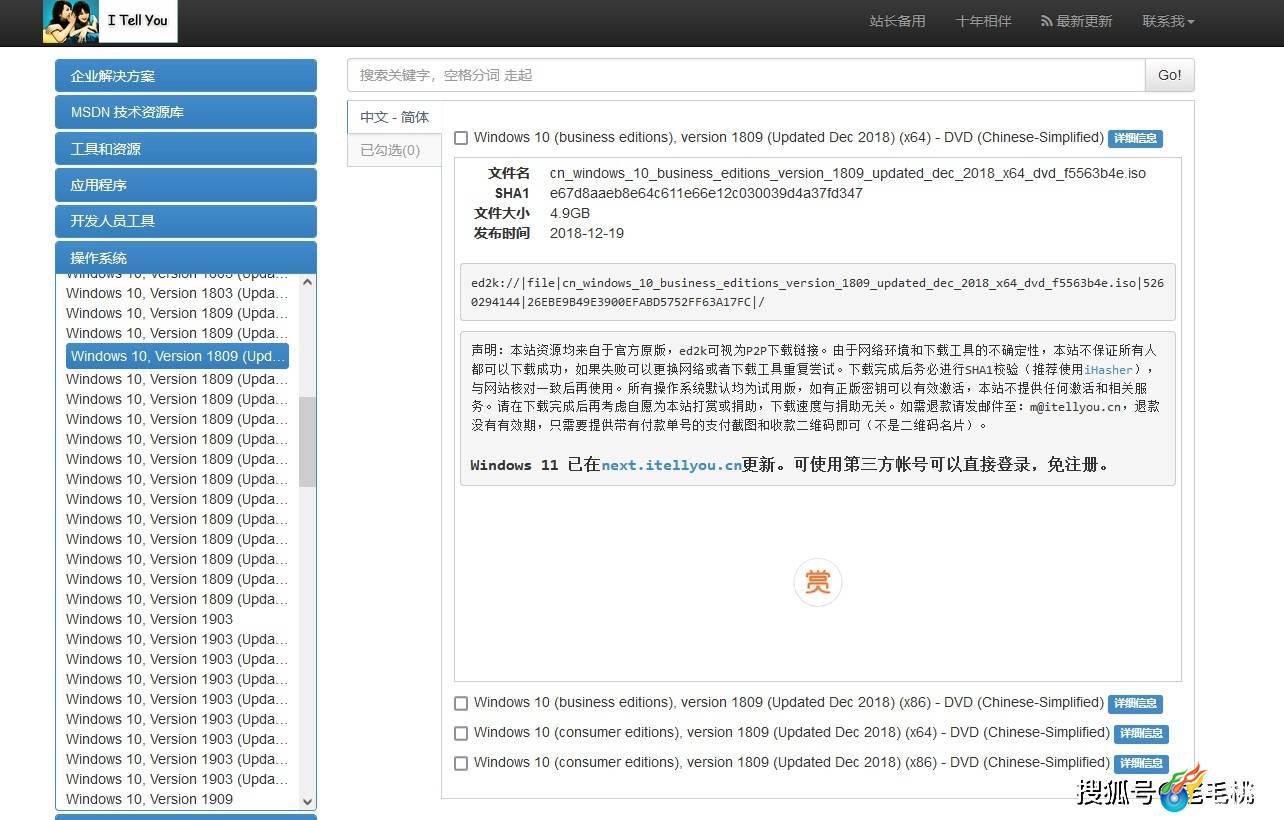Image resolution: width=1284 pixels, height=820 pixels.
Task: Click the file size value 4.9GB
Action: pos(570,213)
